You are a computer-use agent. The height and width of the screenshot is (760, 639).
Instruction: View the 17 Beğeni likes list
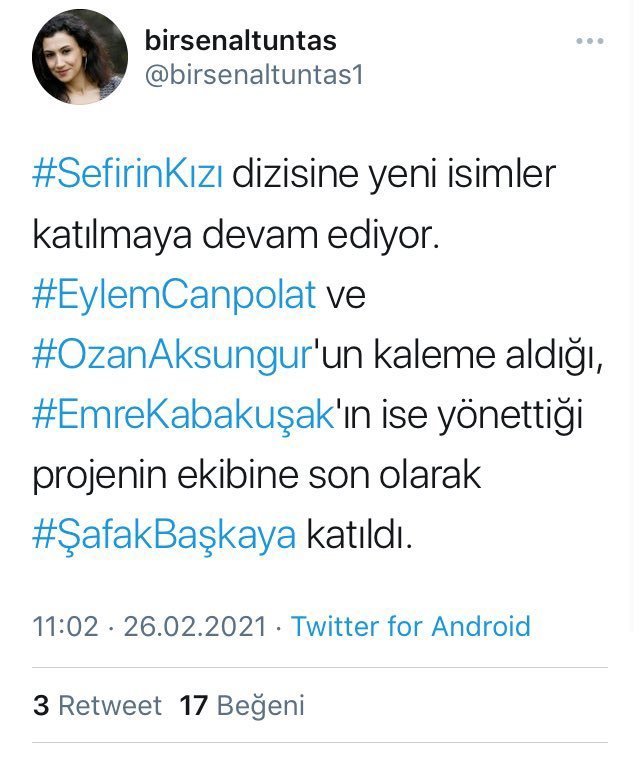[241, 705]
